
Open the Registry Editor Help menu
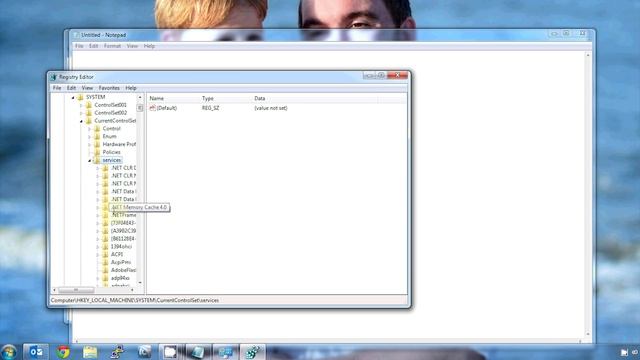click(x=131, y=88)
